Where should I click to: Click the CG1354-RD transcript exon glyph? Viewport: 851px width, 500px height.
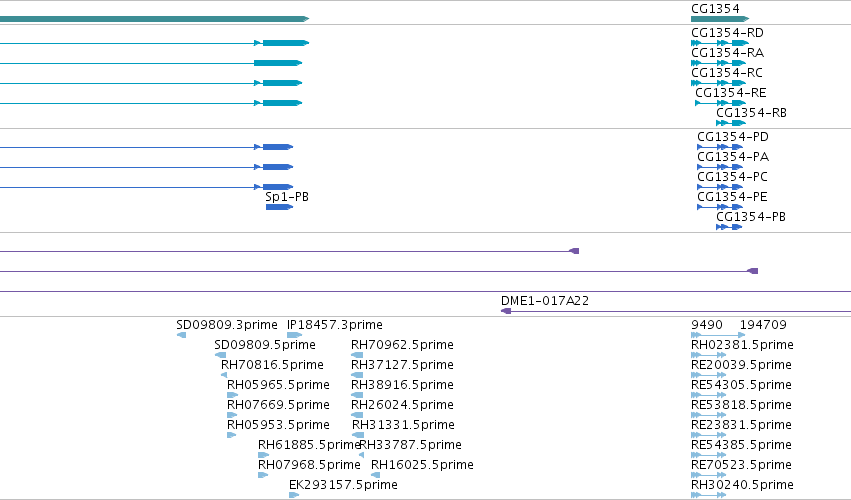click(720, 43)
